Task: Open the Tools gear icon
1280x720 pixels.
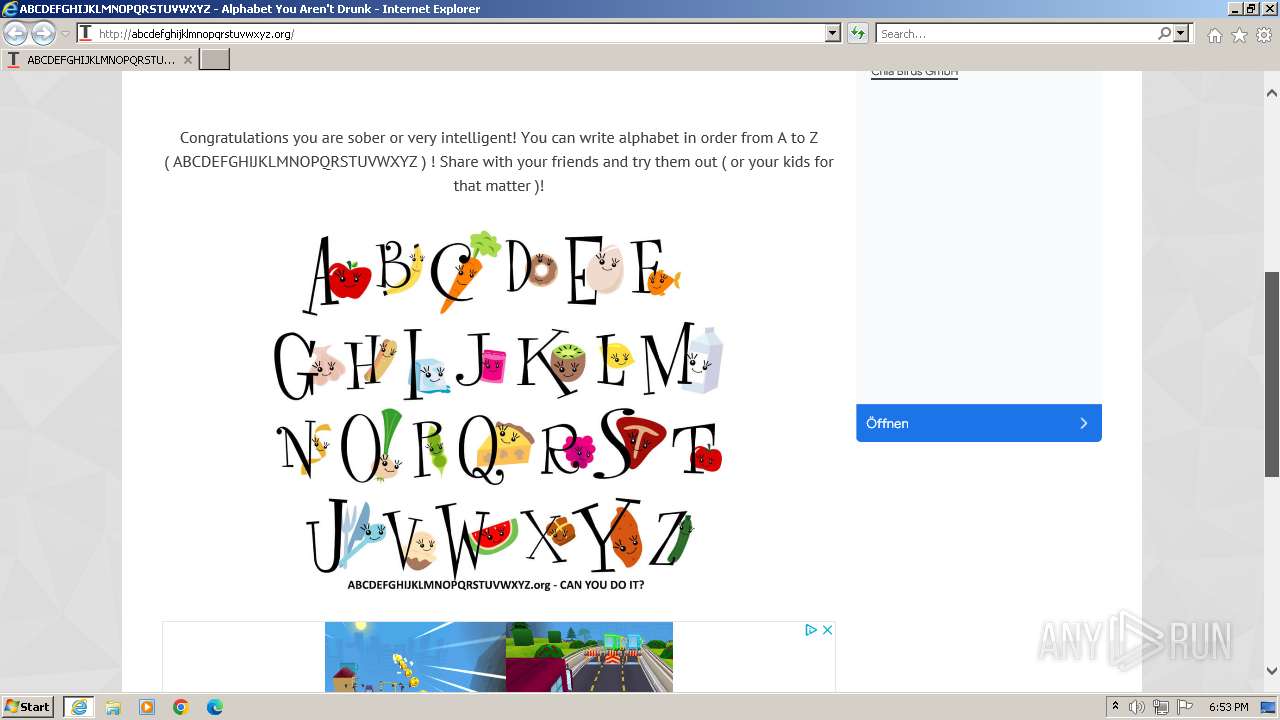Action: [1264, 35]
